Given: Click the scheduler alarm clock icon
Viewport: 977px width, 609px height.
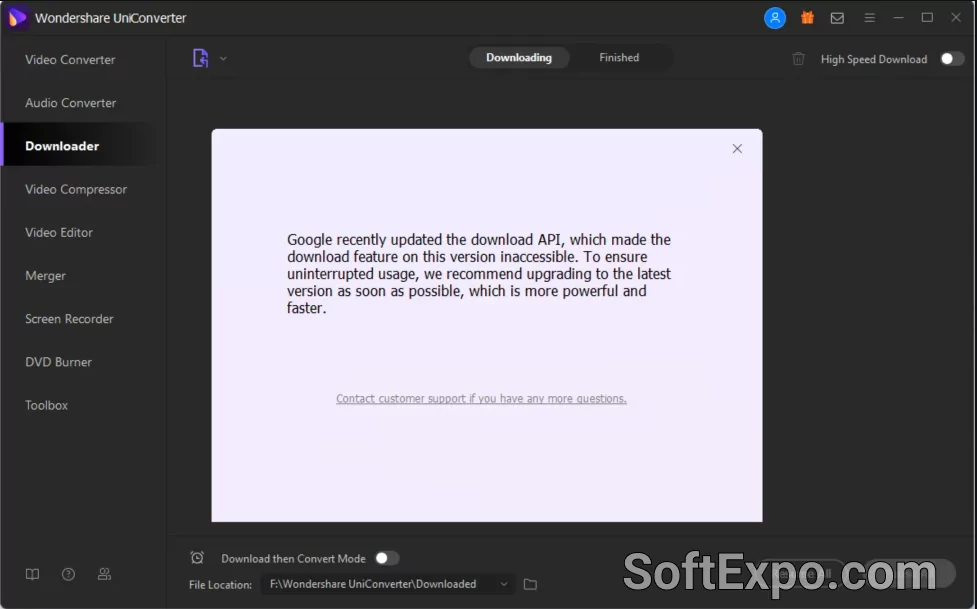Looking at the screenshot, I should coord(197,558).
